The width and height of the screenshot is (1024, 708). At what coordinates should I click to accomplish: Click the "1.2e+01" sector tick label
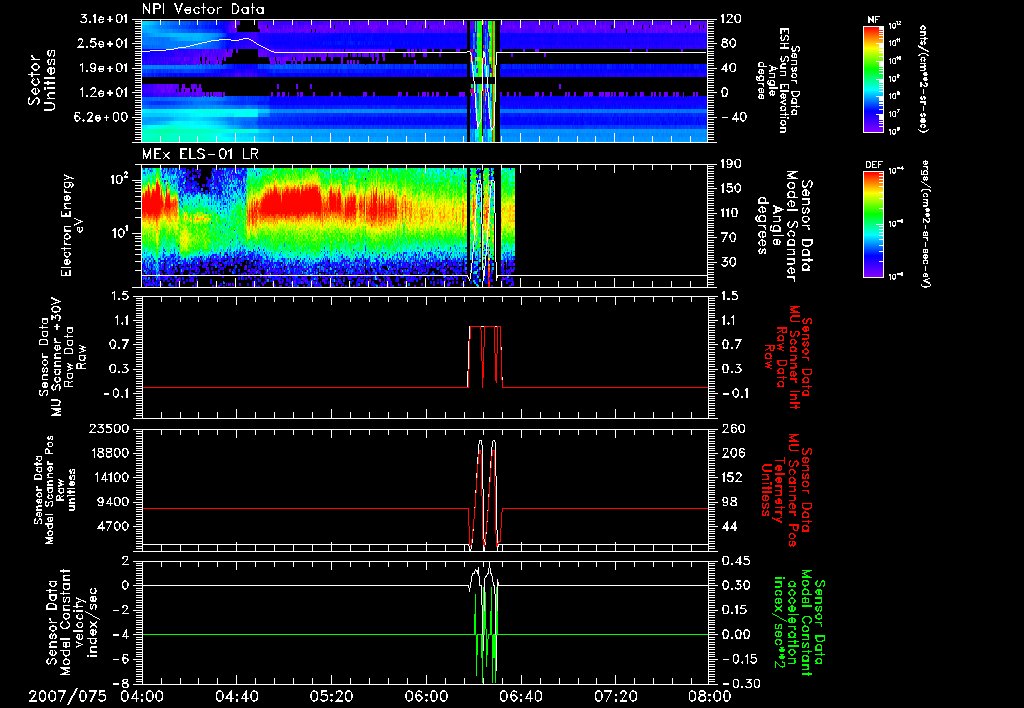point(104,93)
